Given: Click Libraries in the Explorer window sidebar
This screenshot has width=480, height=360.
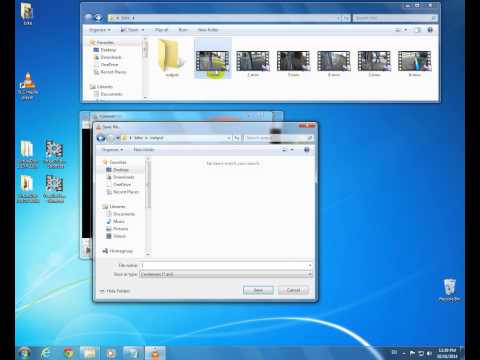Looking at the screenshot, I should pyautogui.click(x=105, y=87).
